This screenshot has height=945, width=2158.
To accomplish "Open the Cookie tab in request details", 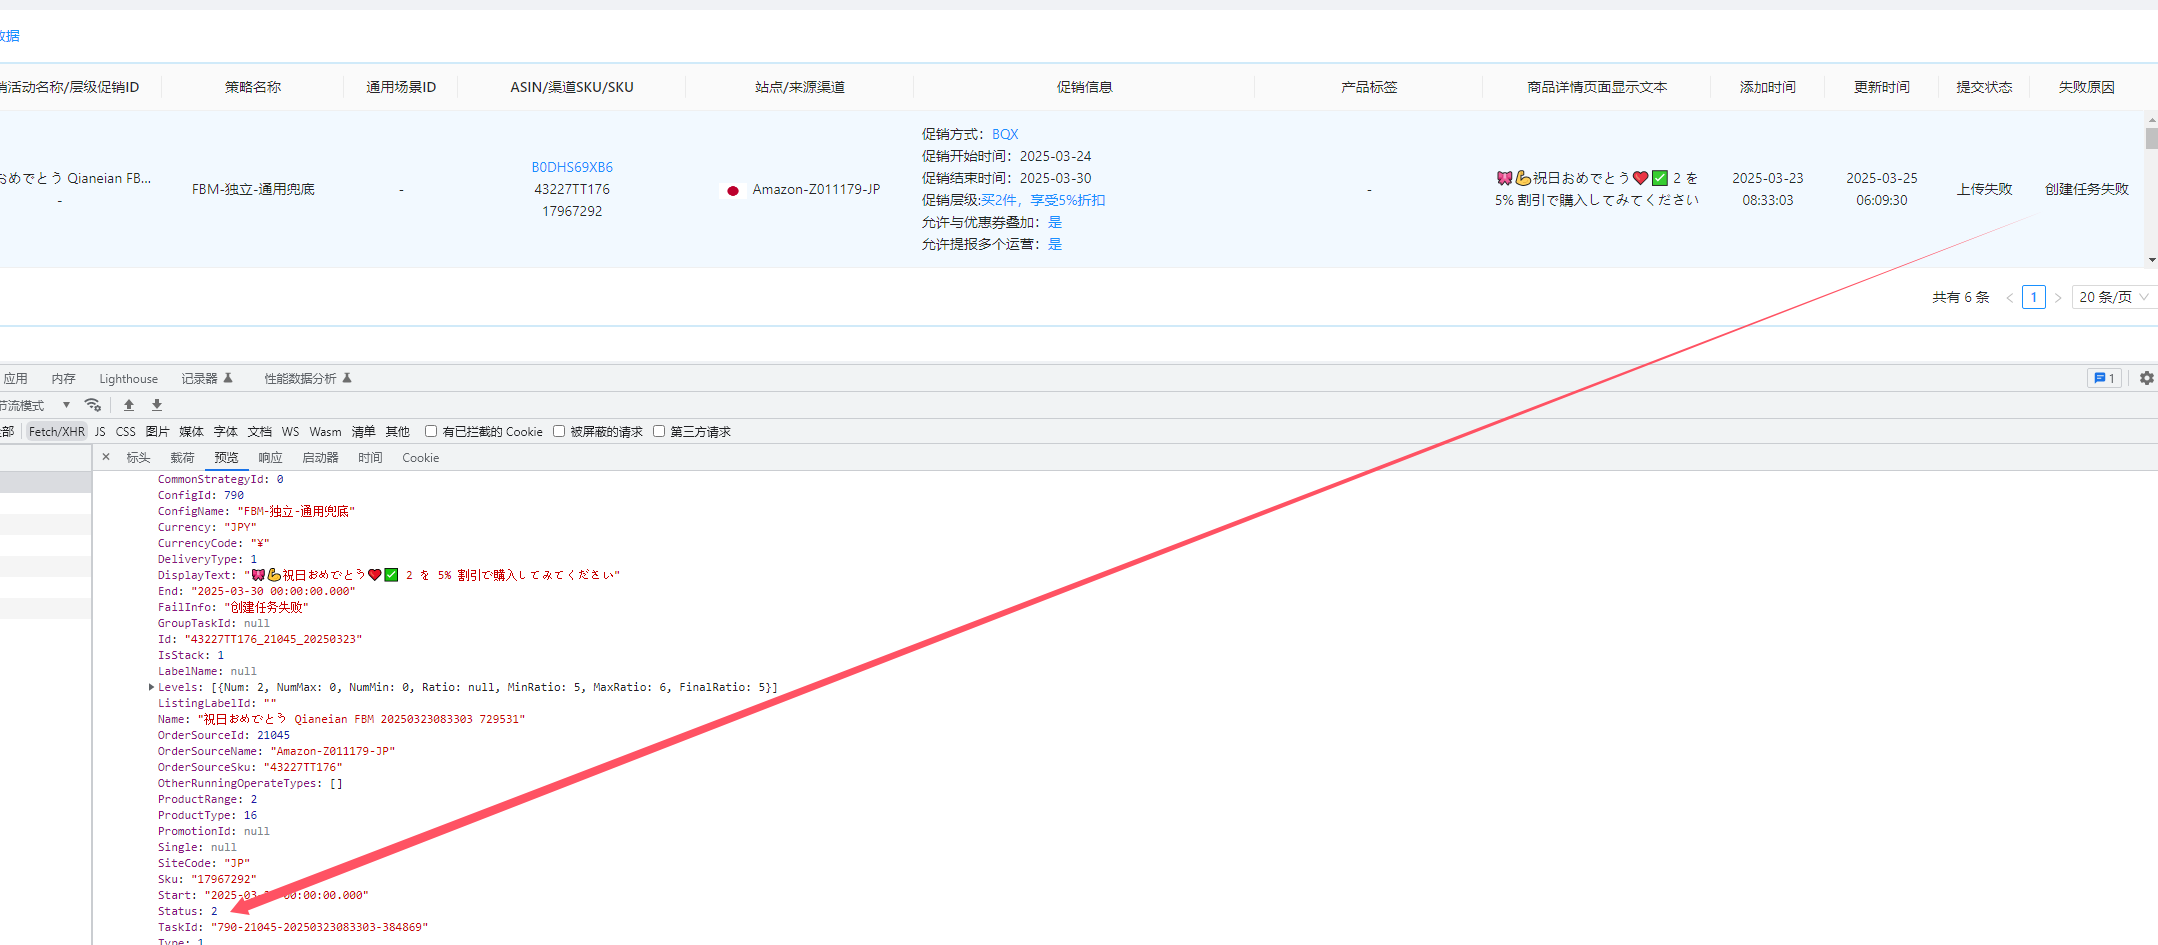I will click(420, 458).
